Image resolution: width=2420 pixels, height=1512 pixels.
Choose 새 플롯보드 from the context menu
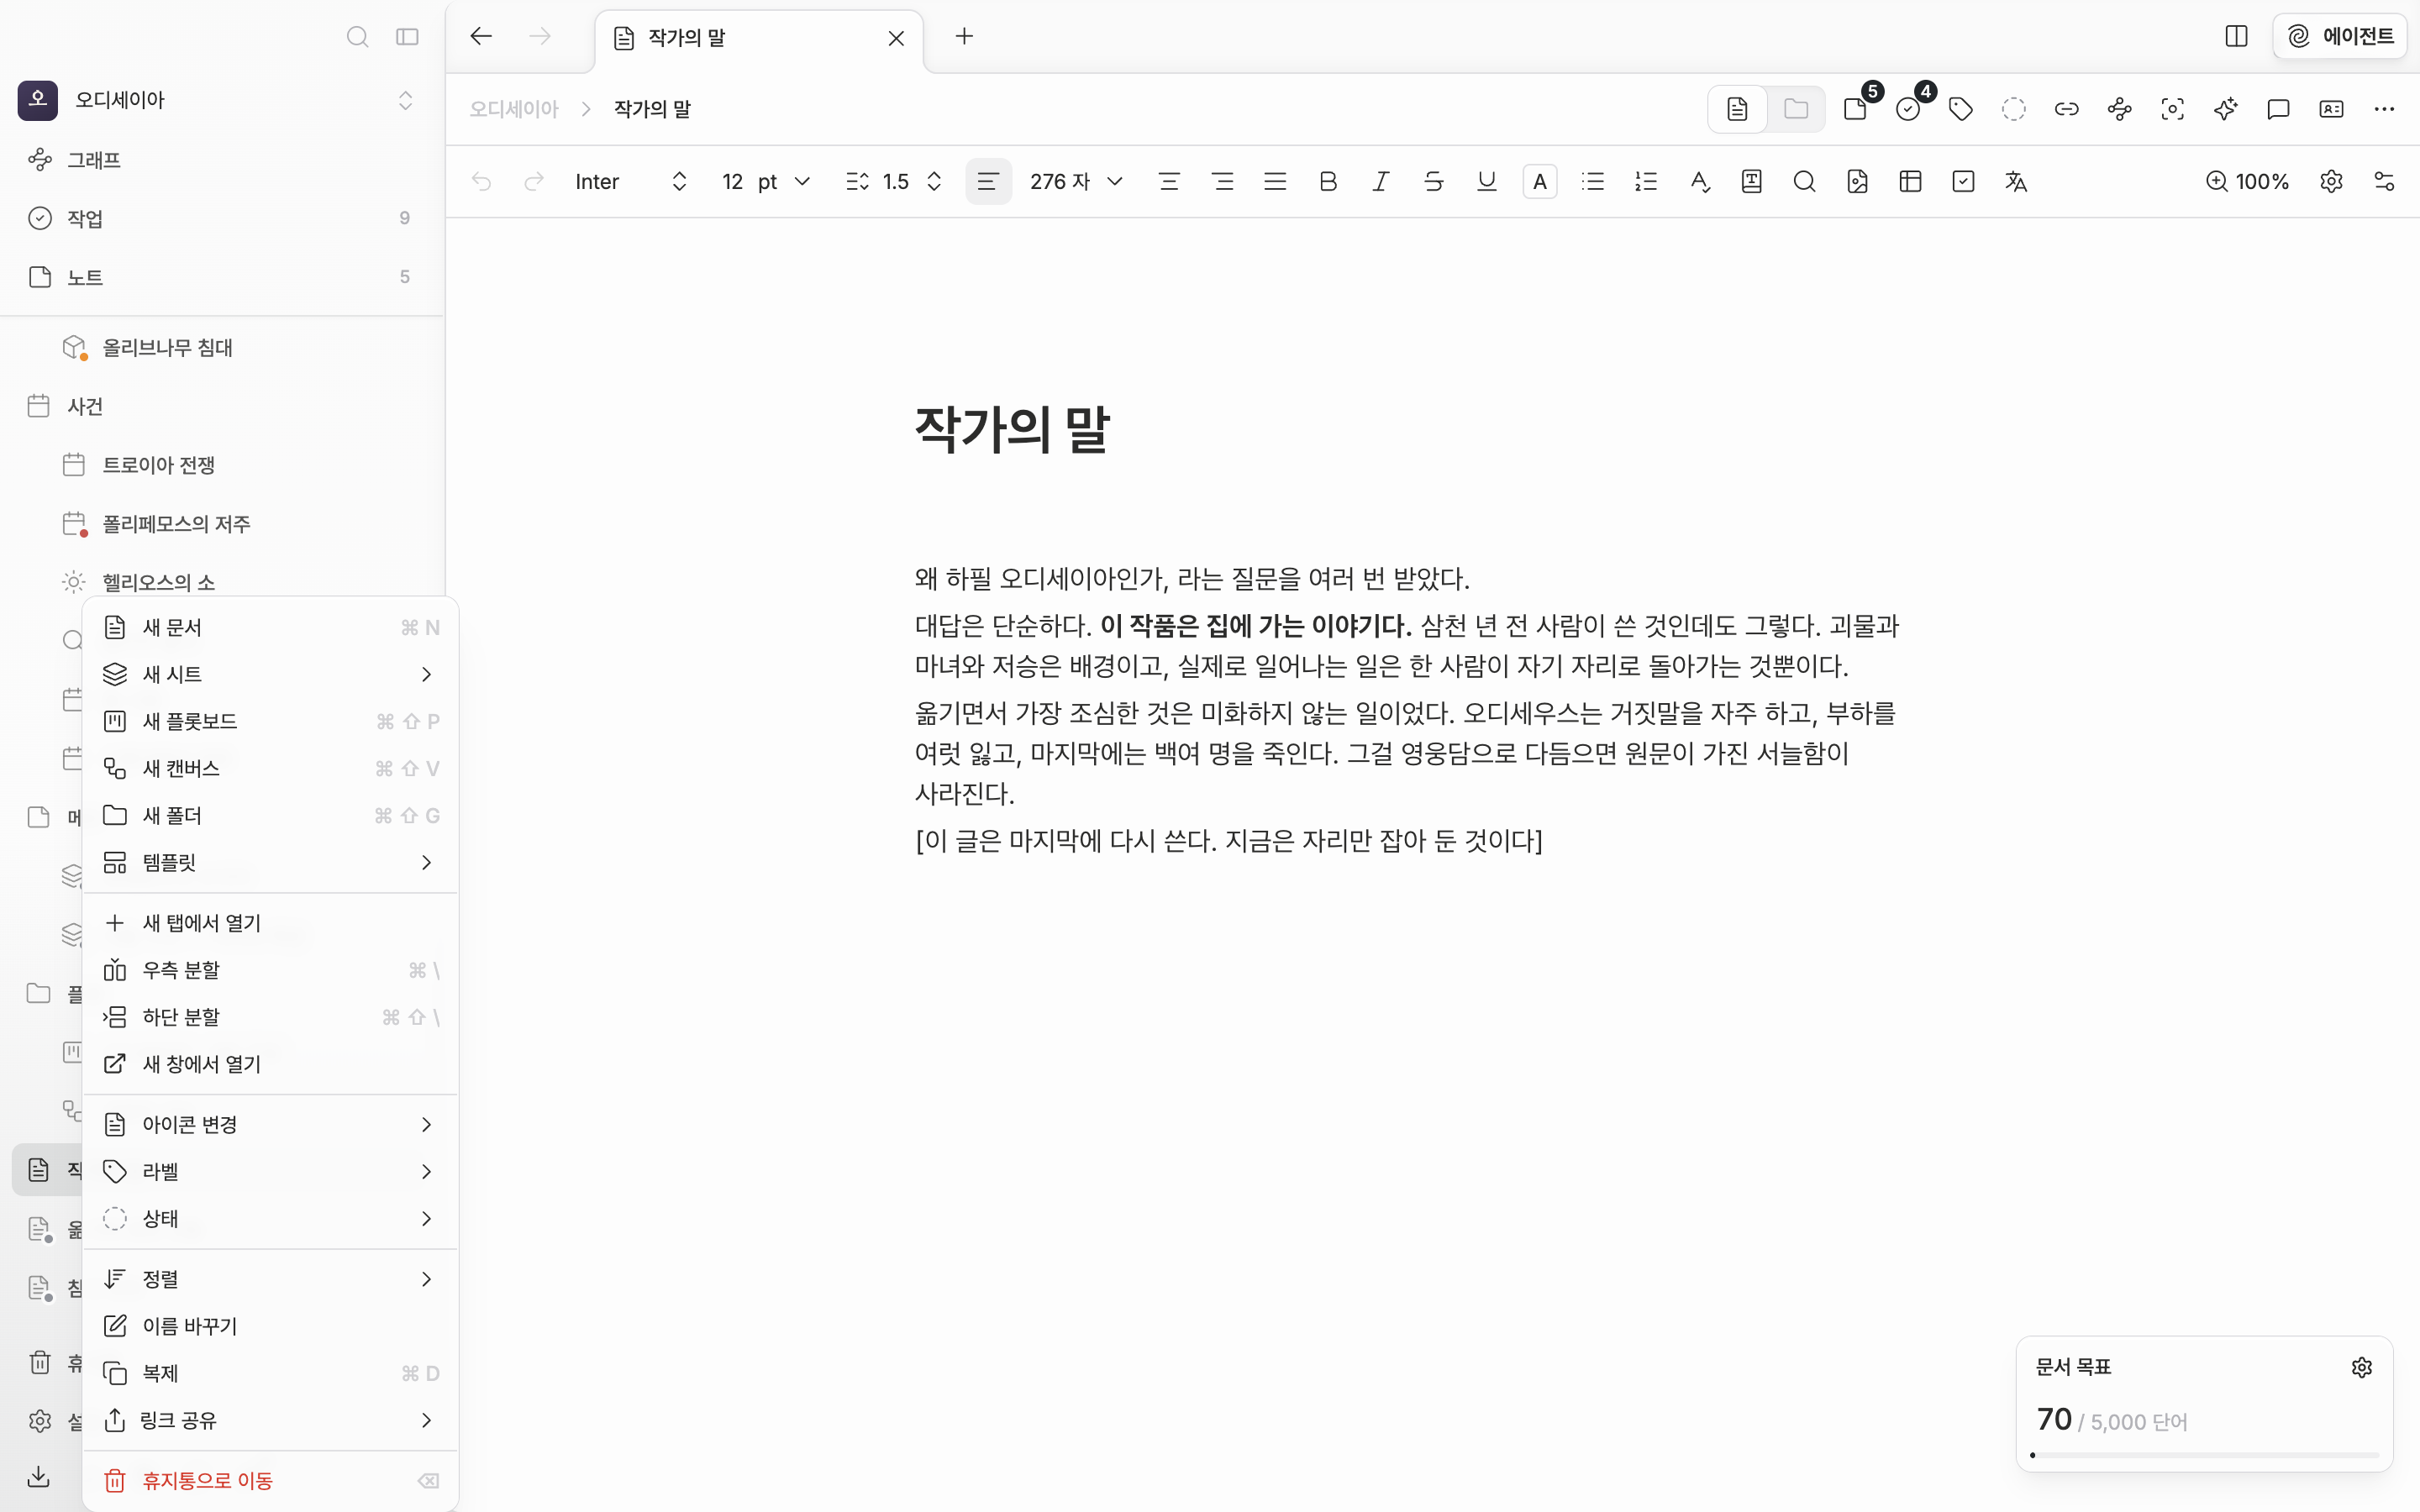271,721
